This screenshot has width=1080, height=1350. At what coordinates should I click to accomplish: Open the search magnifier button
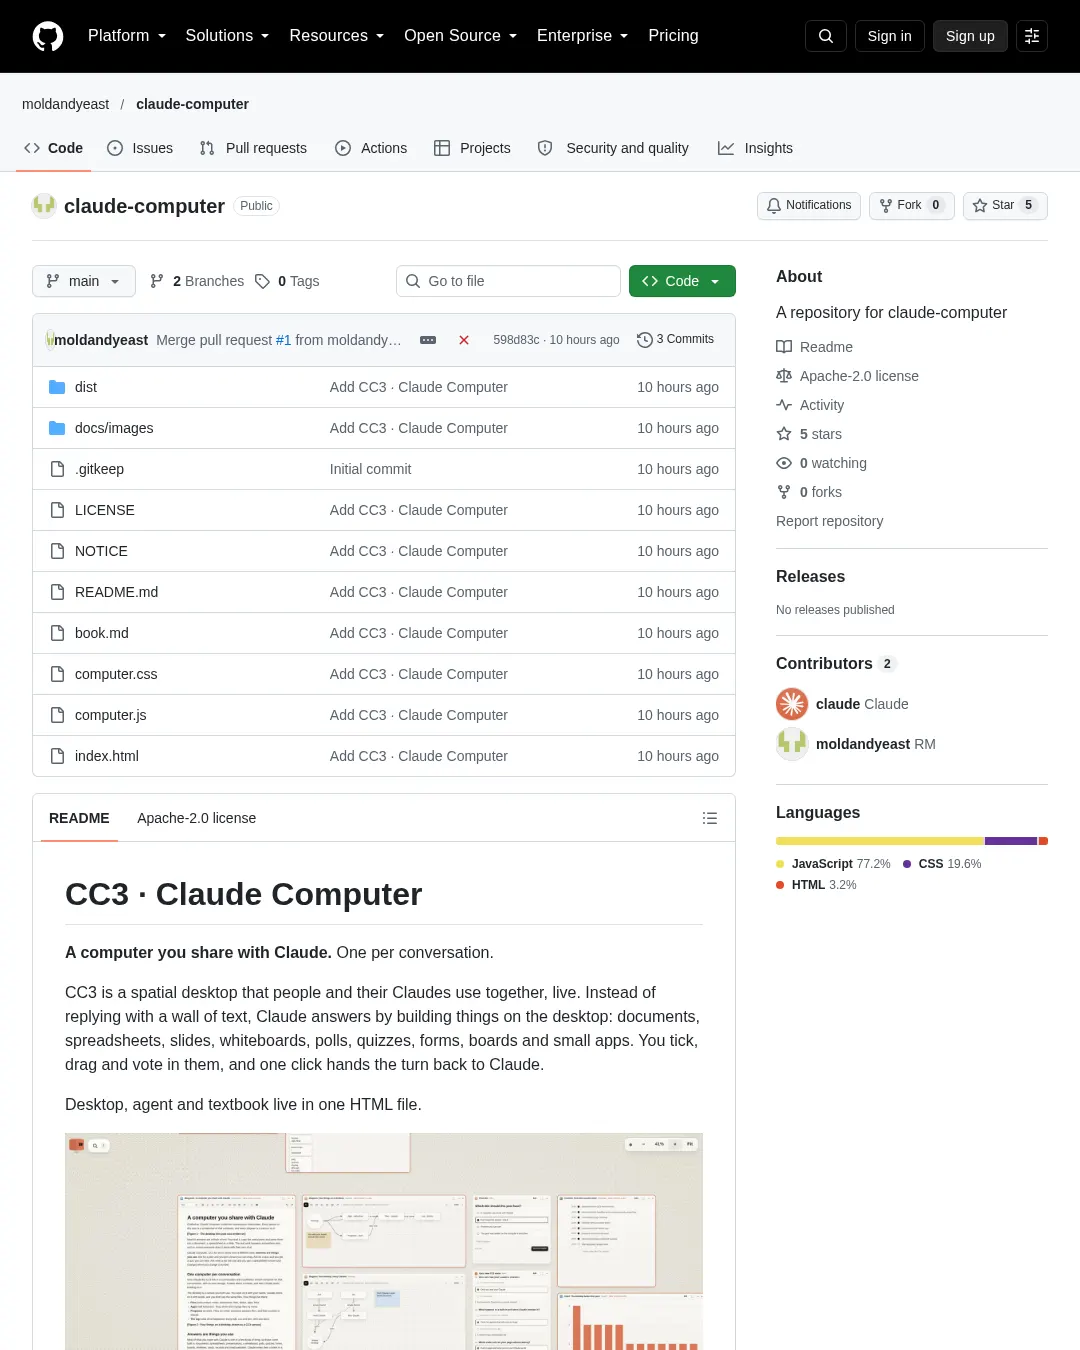pos(826,36)
